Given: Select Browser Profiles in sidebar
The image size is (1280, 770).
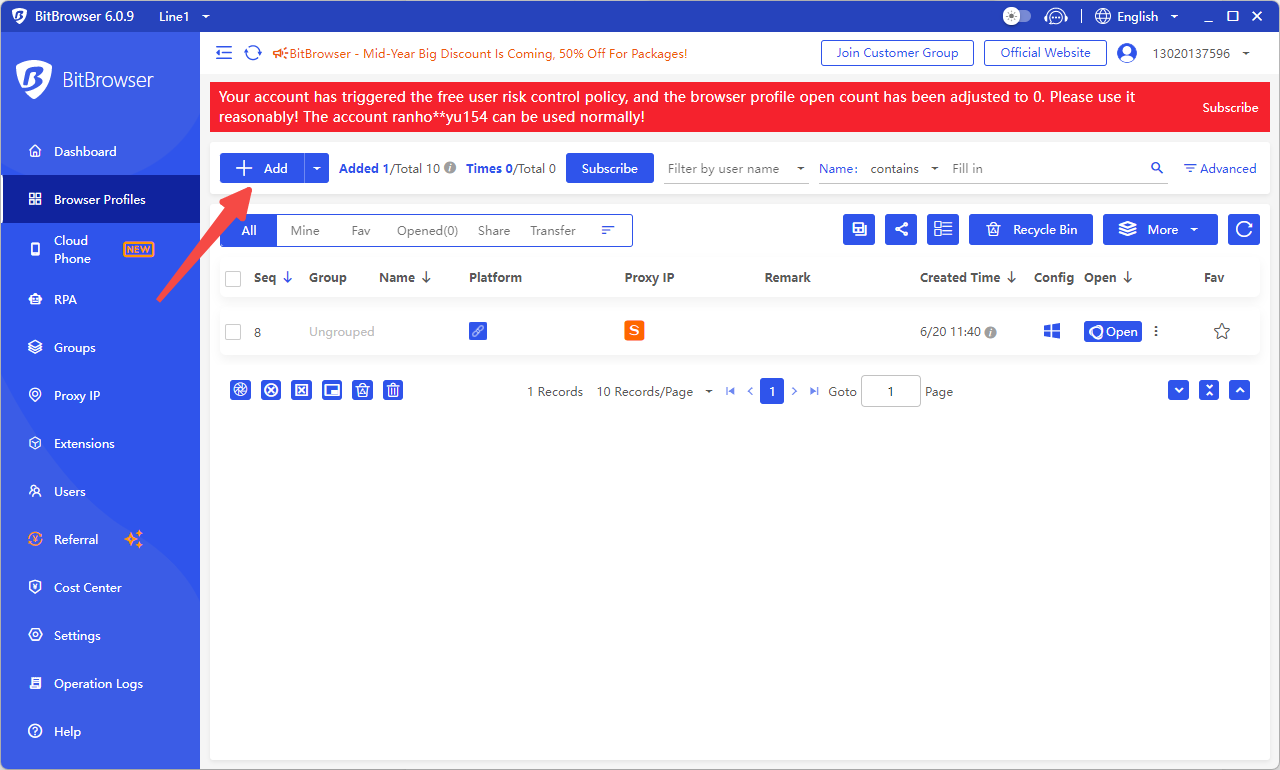Looking at the screenshot, I should (100, 199).
